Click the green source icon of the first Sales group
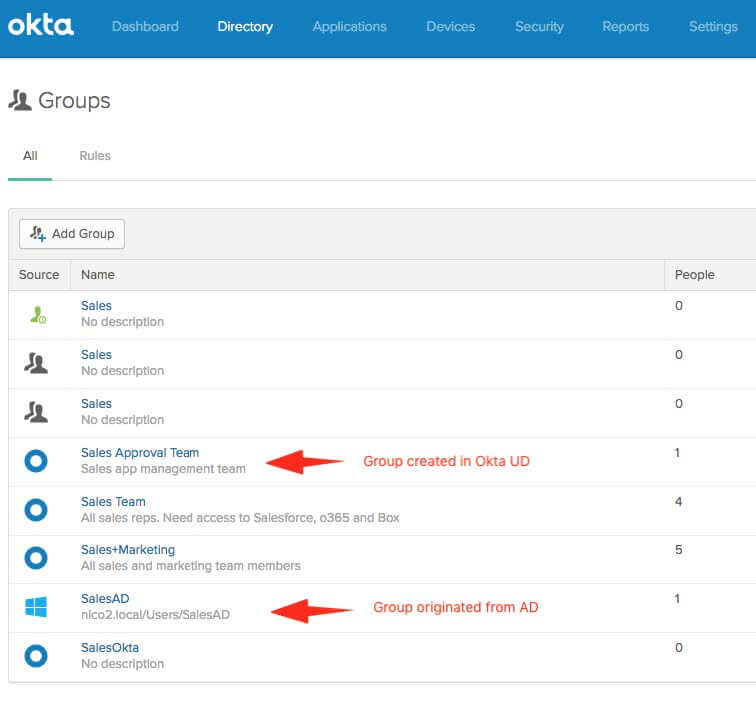Viewport: 756px width, 719px height. point(36,314)
